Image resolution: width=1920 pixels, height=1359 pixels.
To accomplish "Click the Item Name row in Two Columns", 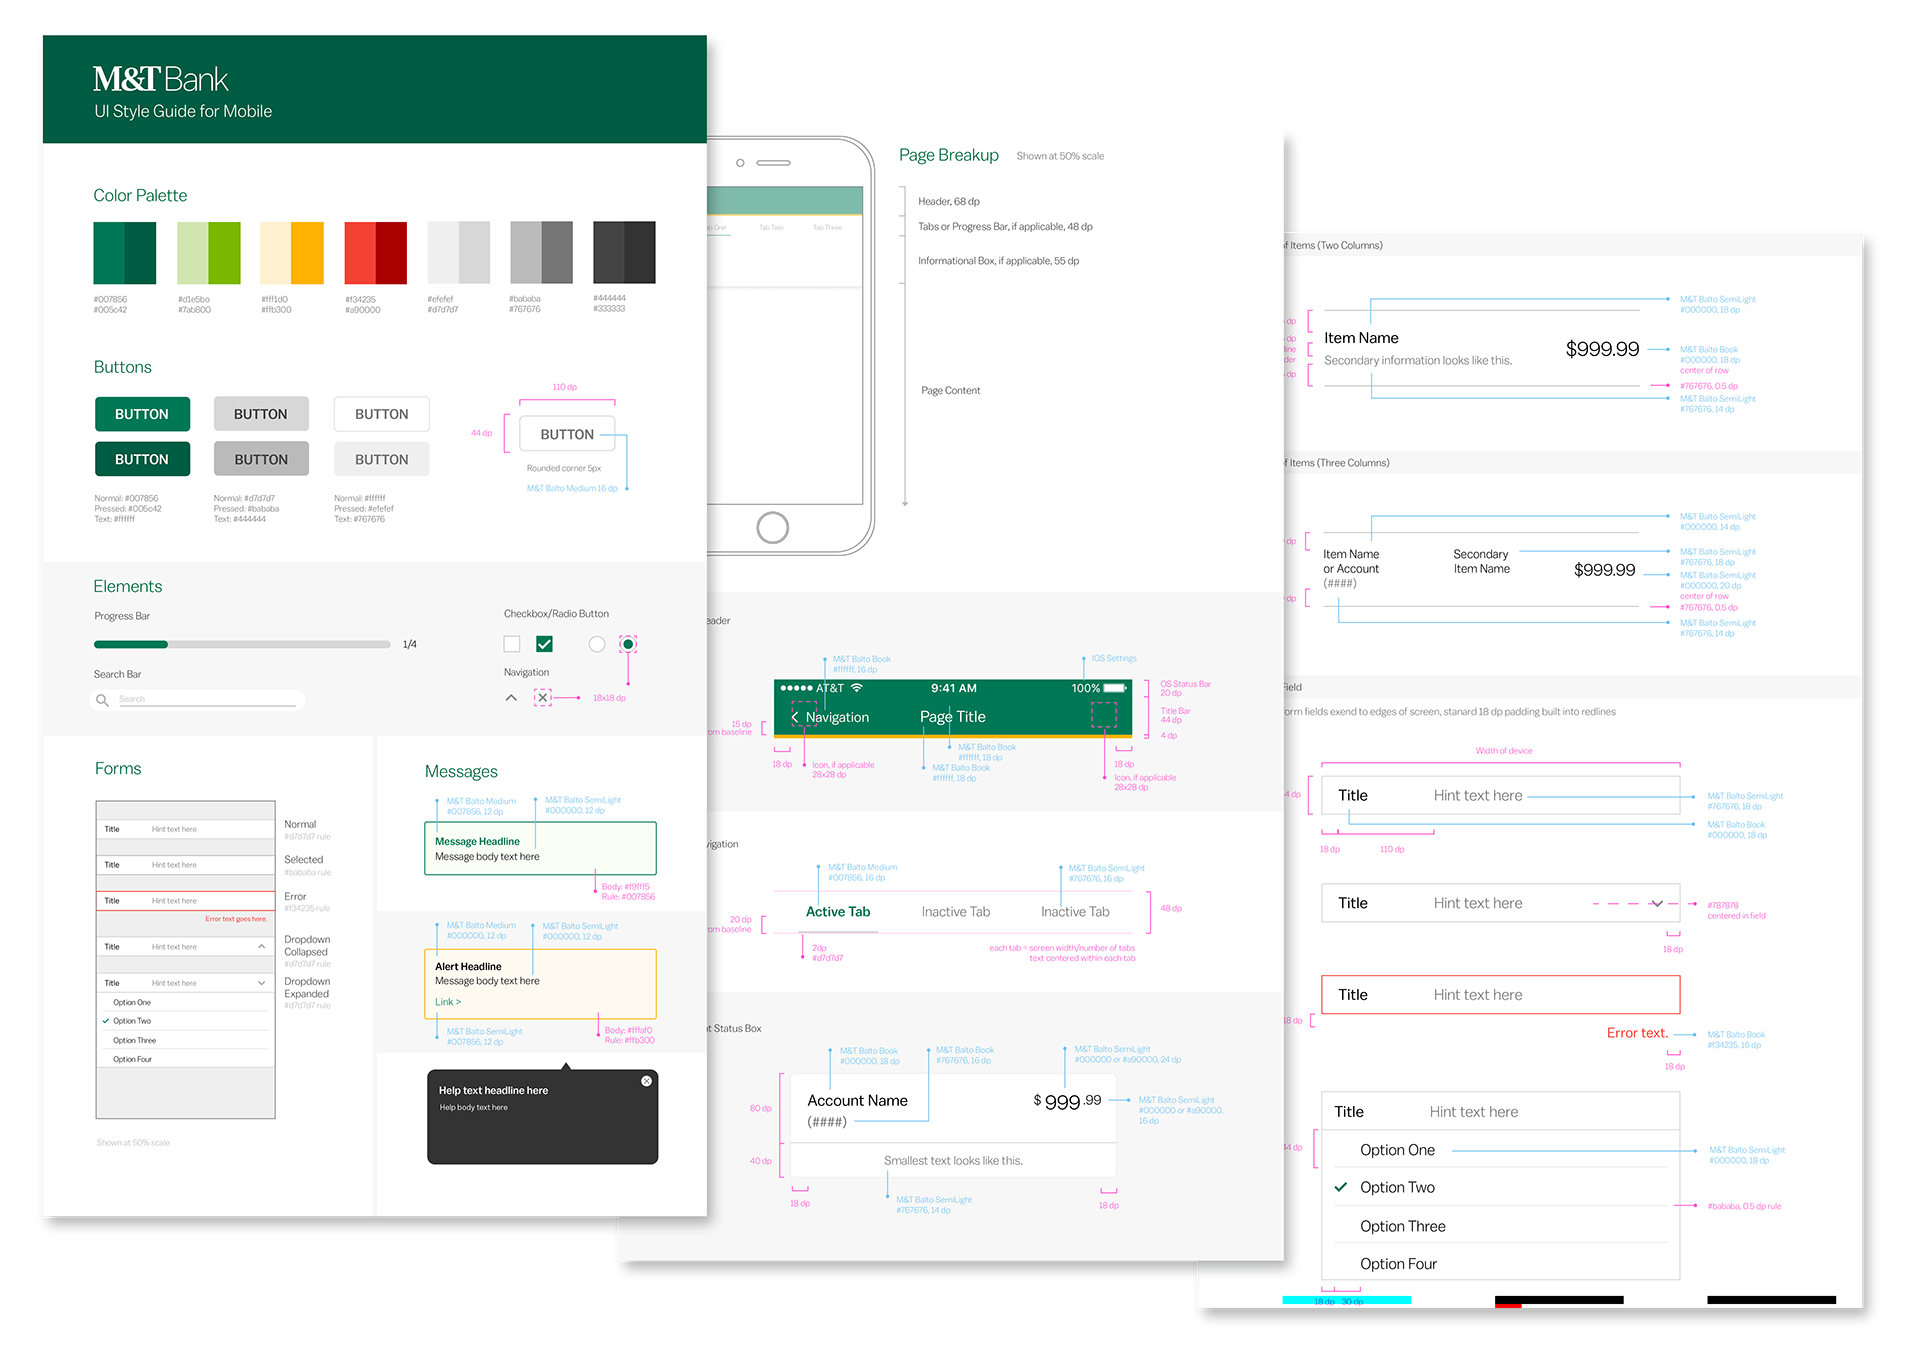I will (x=1481, y=349).
